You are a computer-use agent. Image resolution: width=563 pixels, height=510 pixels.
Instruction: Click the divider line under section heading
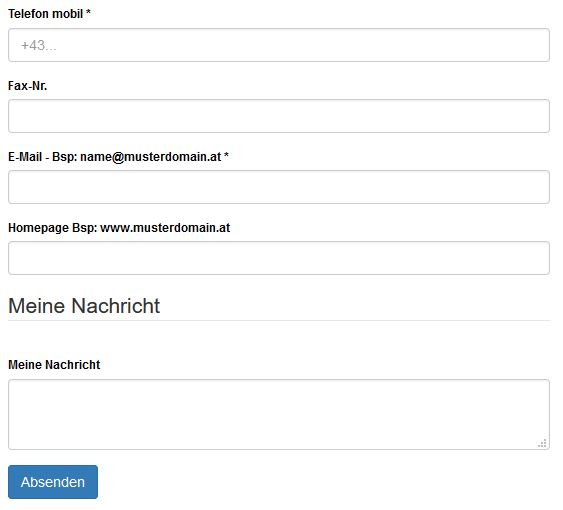click(x=279, y=320)
